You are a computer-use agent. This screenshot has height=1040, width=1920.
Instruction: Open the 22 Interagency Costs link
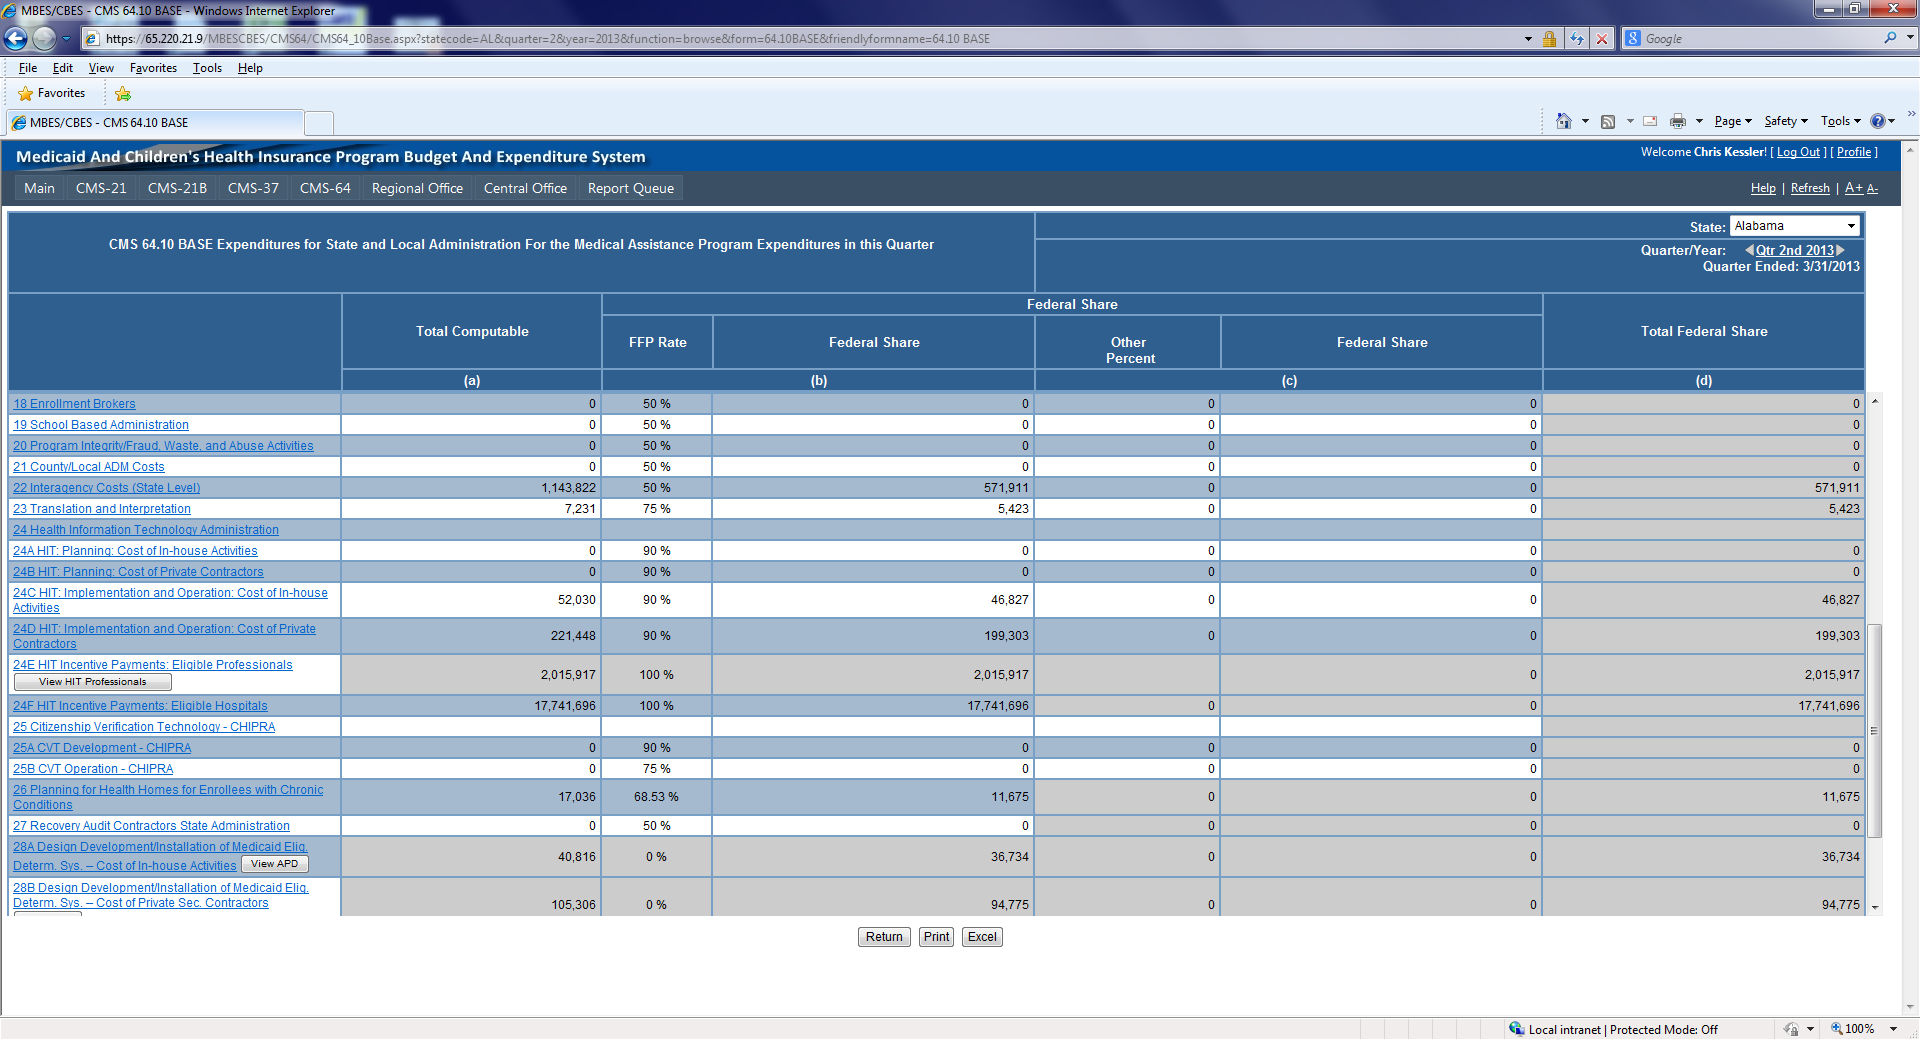(106, 488)
